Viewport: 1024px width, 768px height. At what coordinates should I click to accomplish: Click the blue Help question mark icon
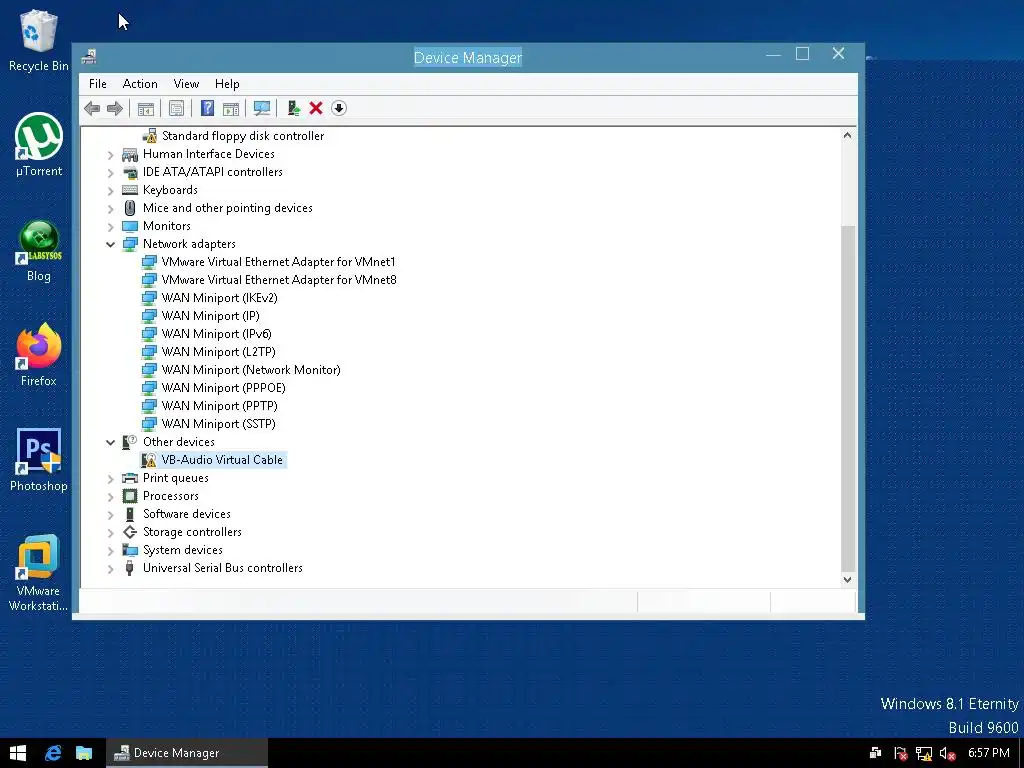coord(207,108)
